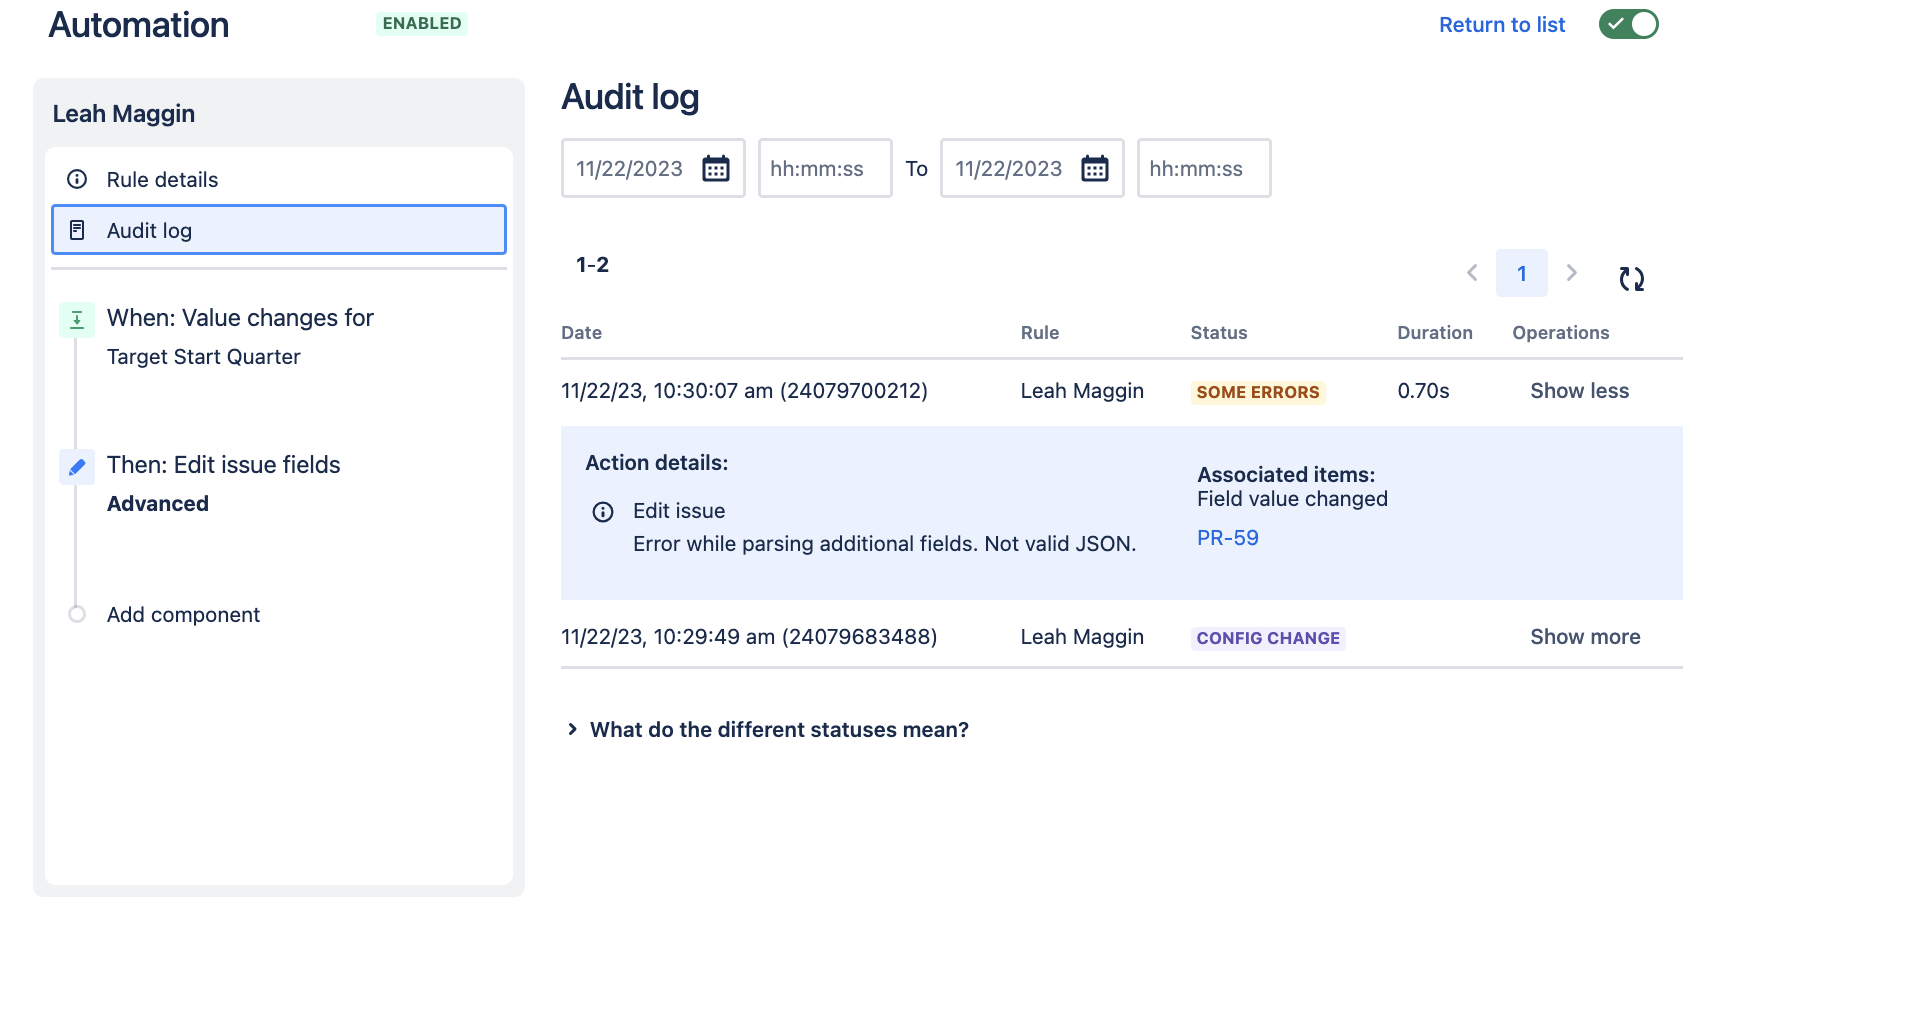Switch to the Audit log tab
Viewport: 1926px width, 1014px height.
pyautogui.click(x=149, y=229)
